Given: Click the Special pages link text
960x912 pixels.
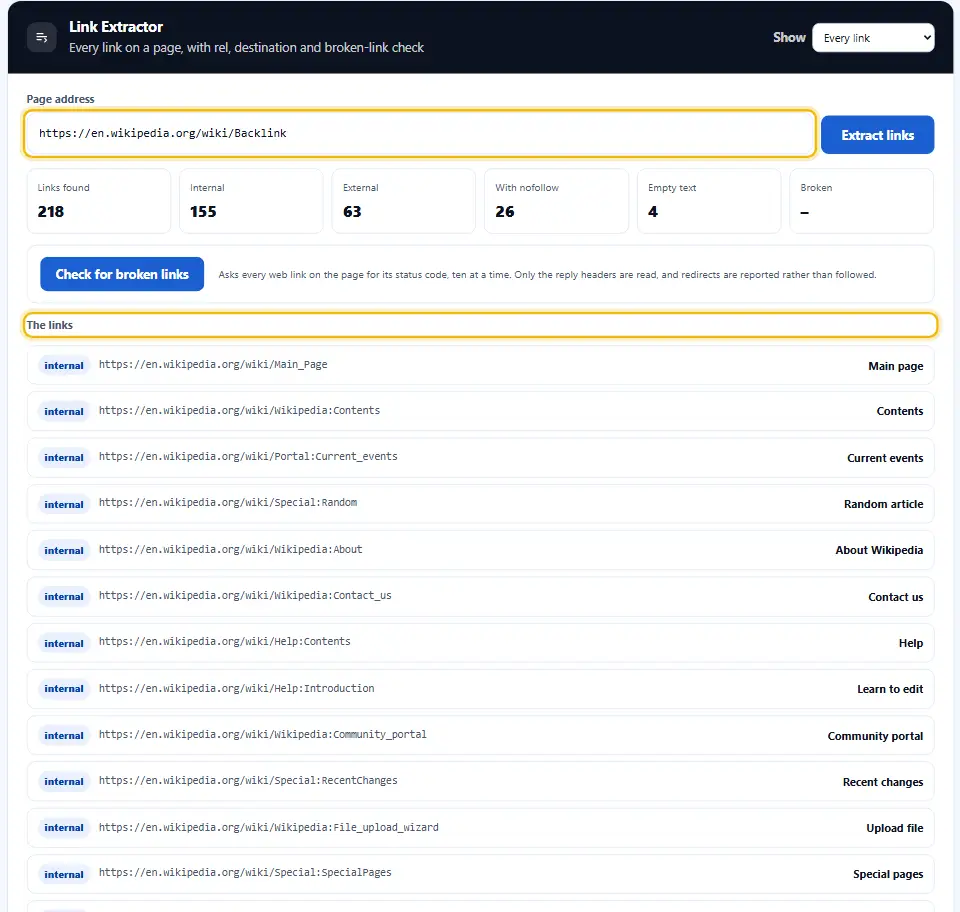Looking at the screenshot, I should pyautogui.click(x=888, y=874).
